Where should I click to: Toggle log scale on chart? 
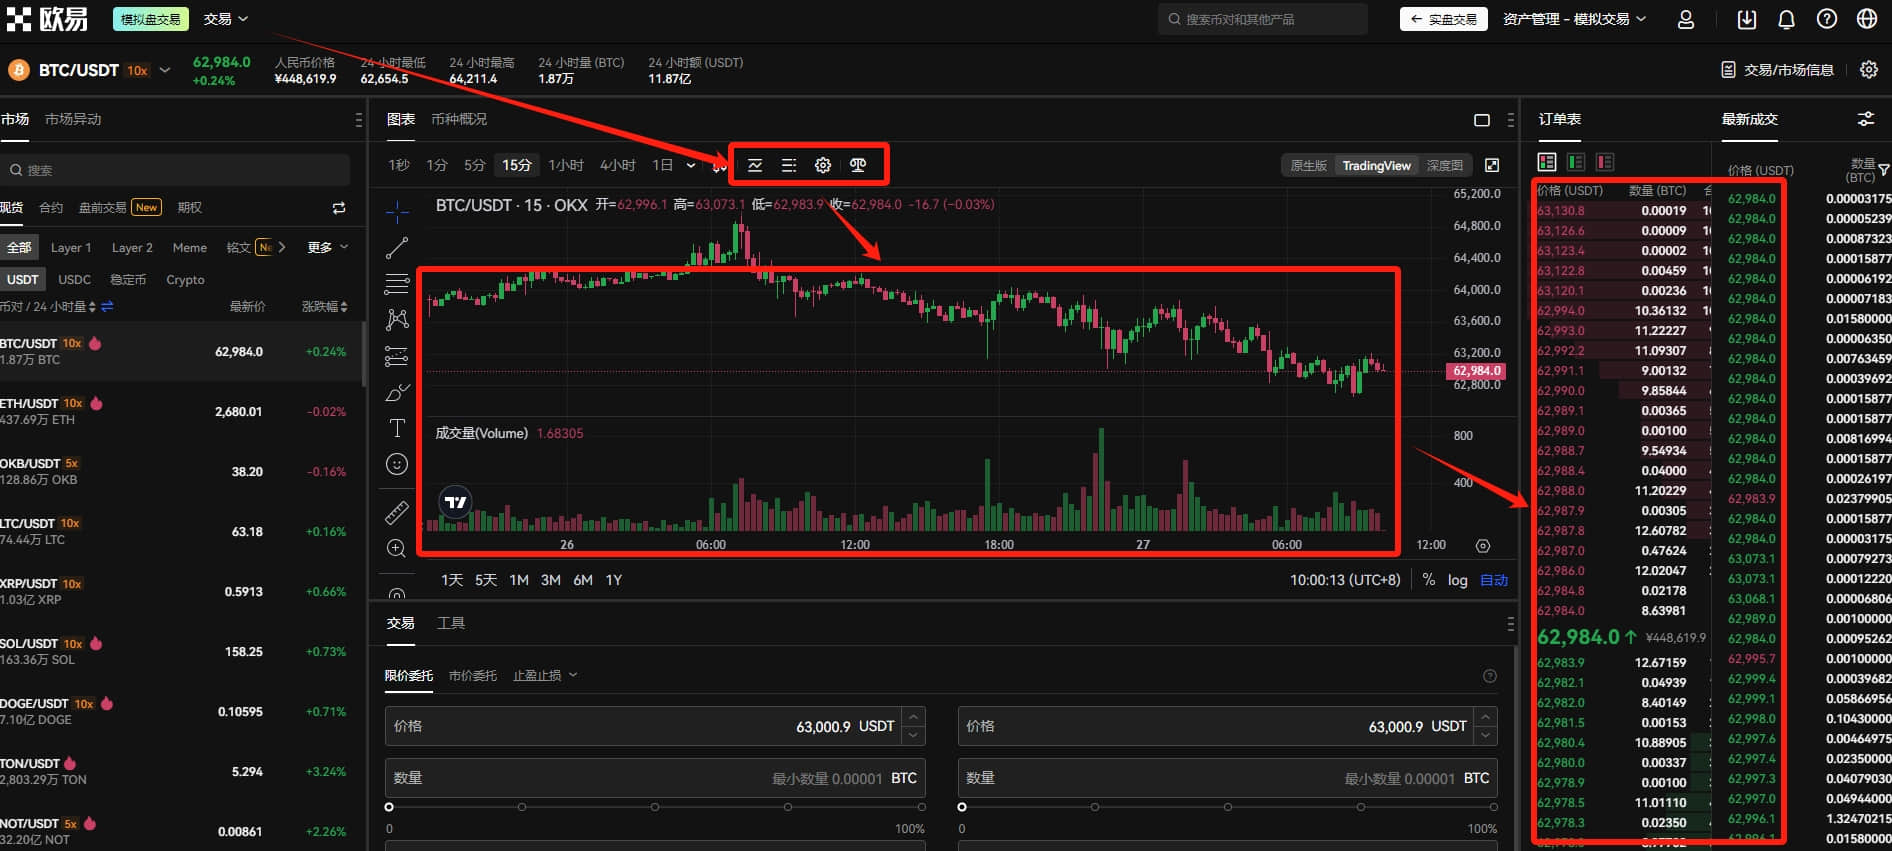1458,580
